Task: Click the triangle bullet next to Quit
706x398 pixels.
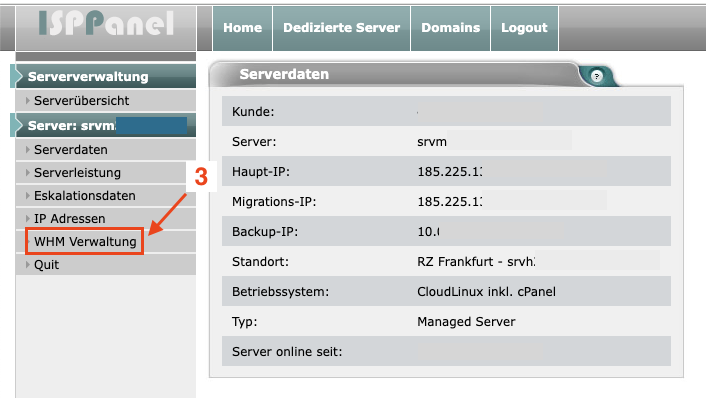Action: (x=27, y=264)
